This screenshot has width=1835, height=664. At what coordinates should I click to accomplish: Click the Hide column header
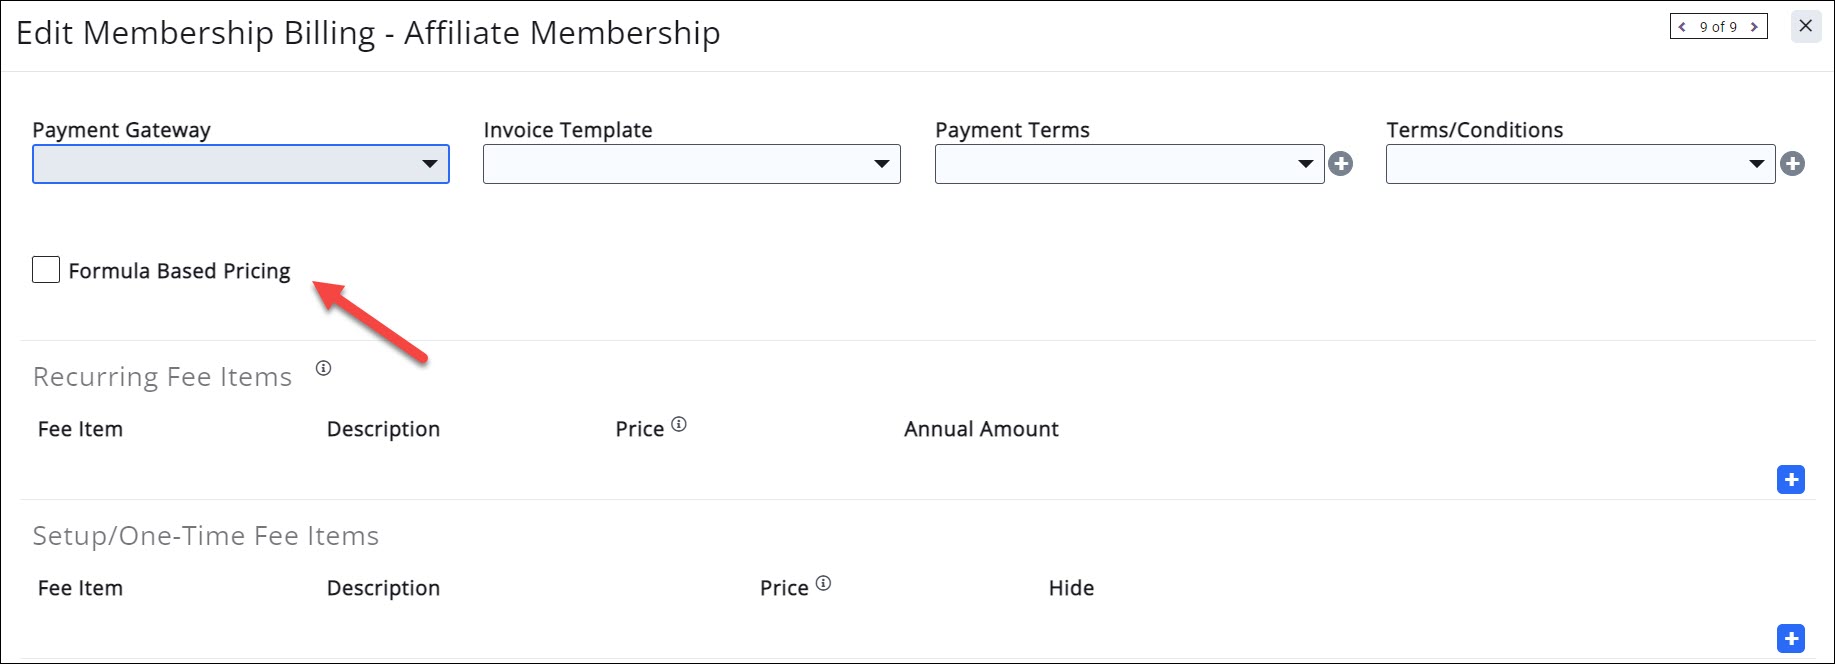(x=1071, y=587)
